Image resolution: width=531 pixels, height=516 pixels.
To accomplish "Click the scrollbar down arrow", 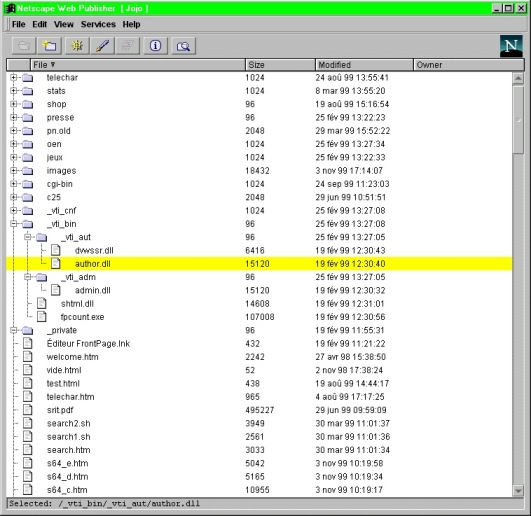I will click(x=518, y=490).
